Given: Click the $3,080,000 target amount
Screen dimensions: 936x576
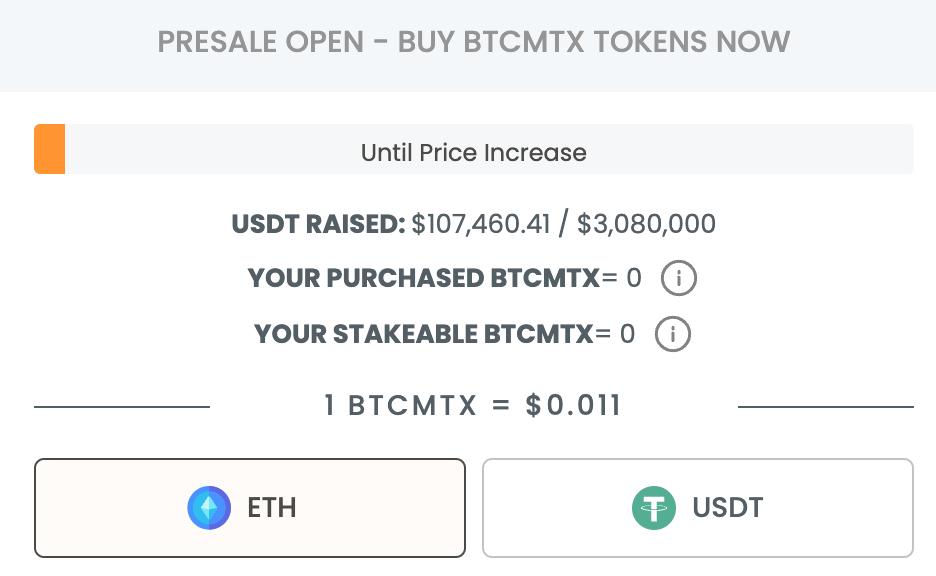Looking at the screenshot, I should 646,224.
